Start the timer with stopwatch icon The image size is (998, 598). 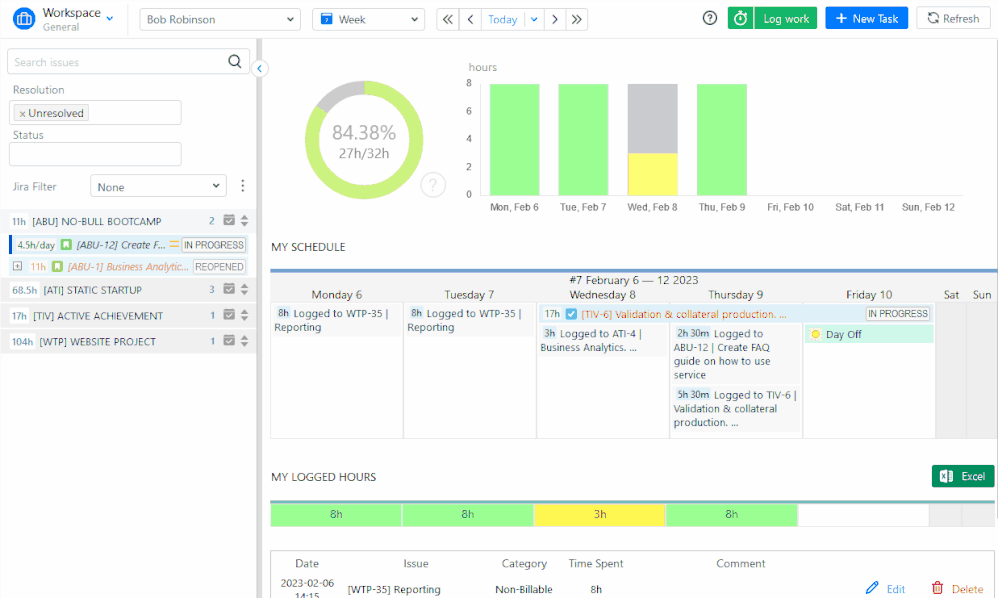(740, 18)
